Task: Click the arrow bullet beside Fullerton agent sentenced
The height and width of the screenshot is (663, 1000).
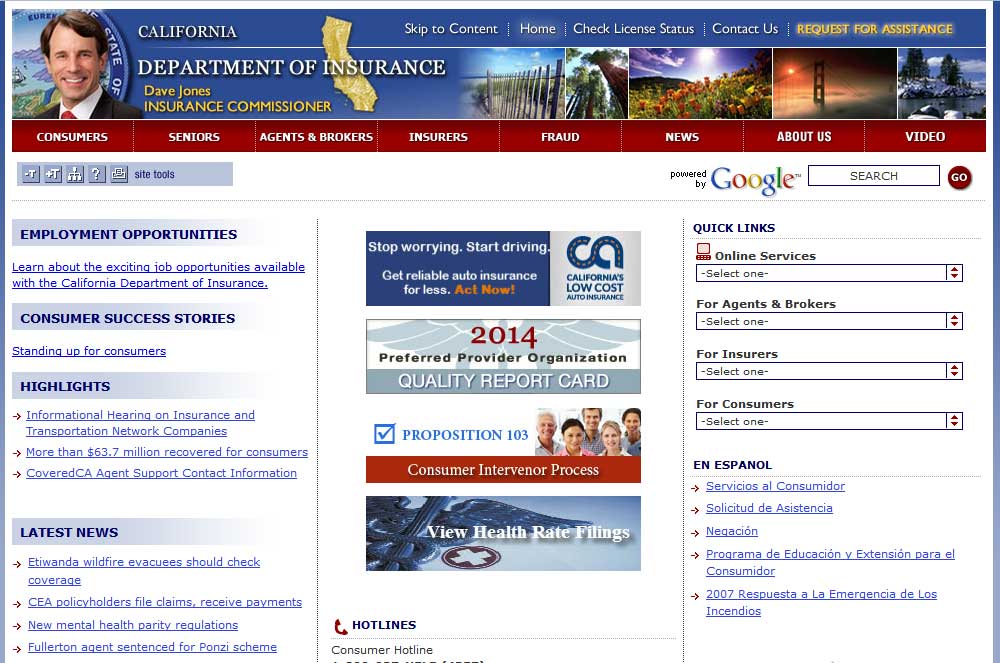Action: click(x=18, y=649)
